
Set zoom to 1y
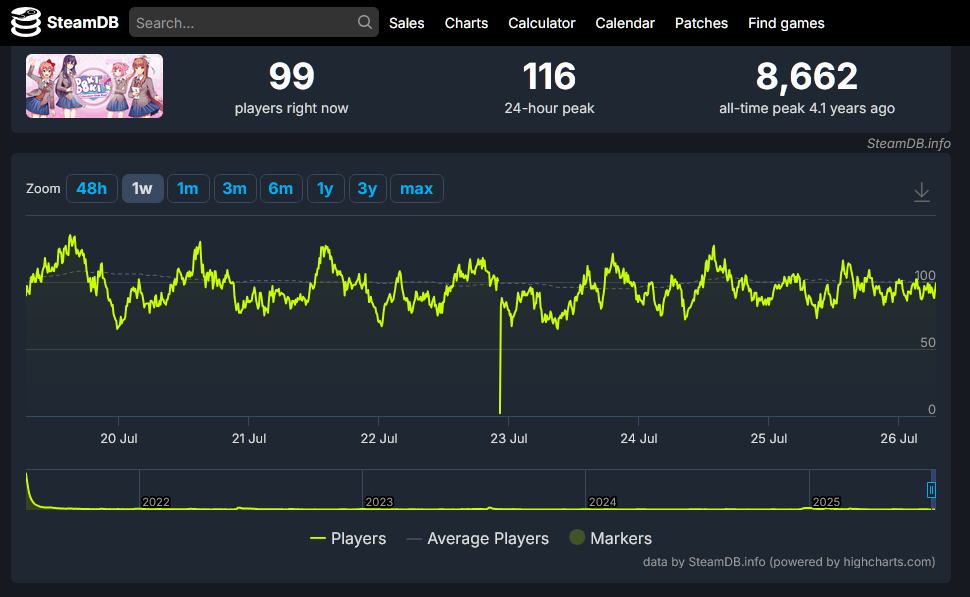tap(325, 189)
